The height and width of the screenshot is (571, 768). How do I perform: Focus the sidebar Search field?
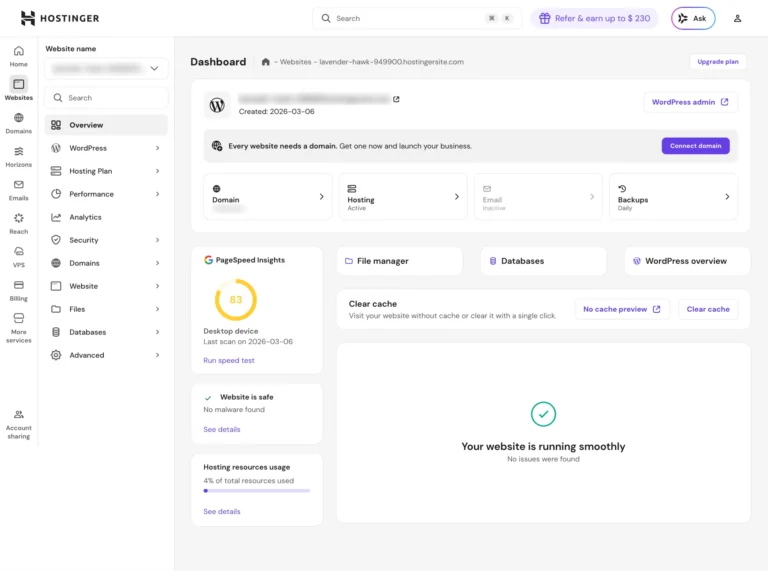106,98
